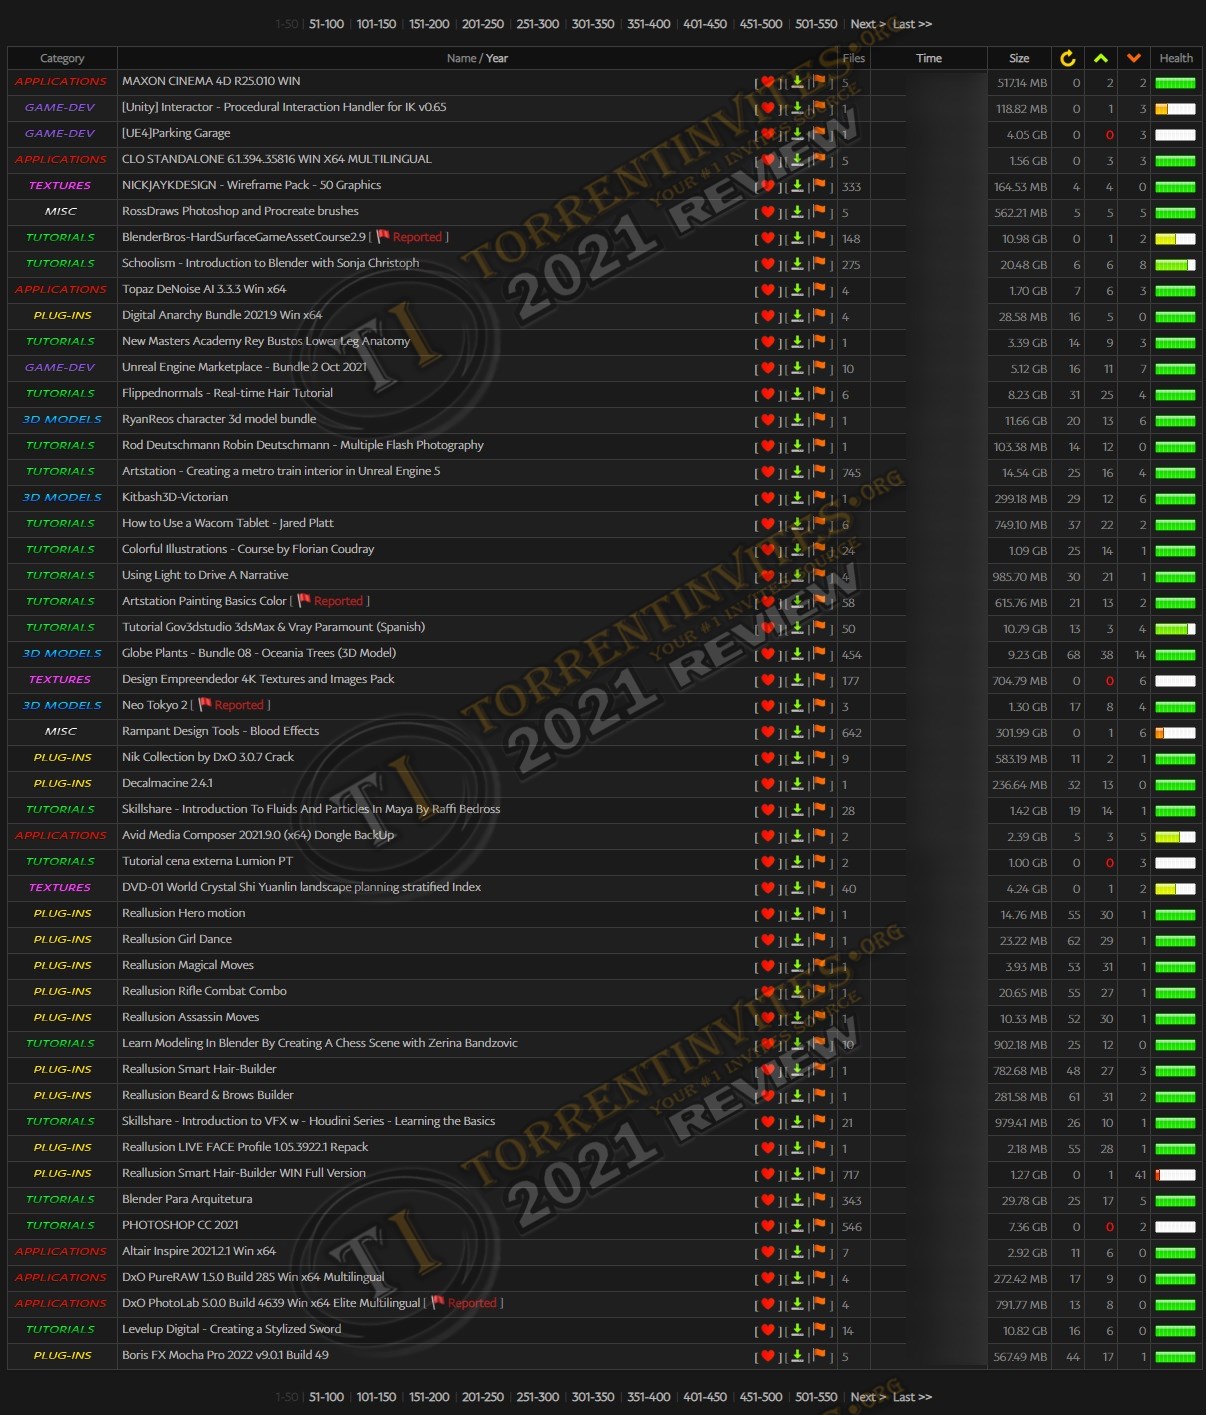This screenshot has width=1206, height=1415.
Task: Click the orange flag icon for Kitbash3D-Victorian
Action: pos(819,498)
